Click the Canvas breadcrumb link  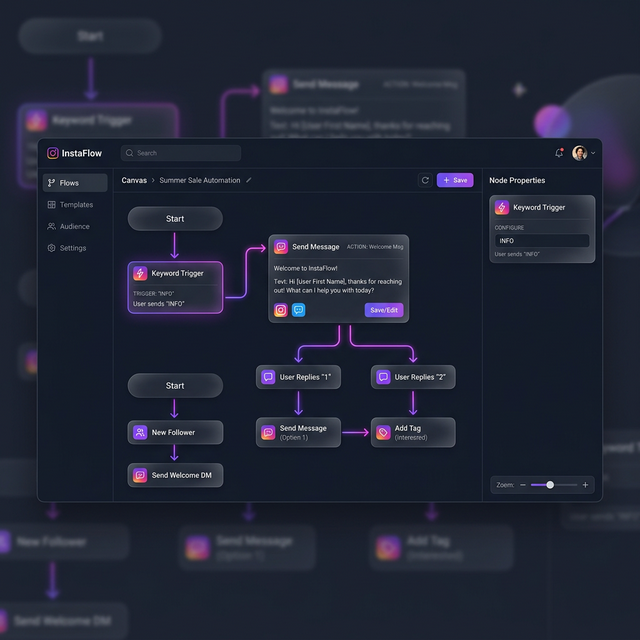[134, 180]
